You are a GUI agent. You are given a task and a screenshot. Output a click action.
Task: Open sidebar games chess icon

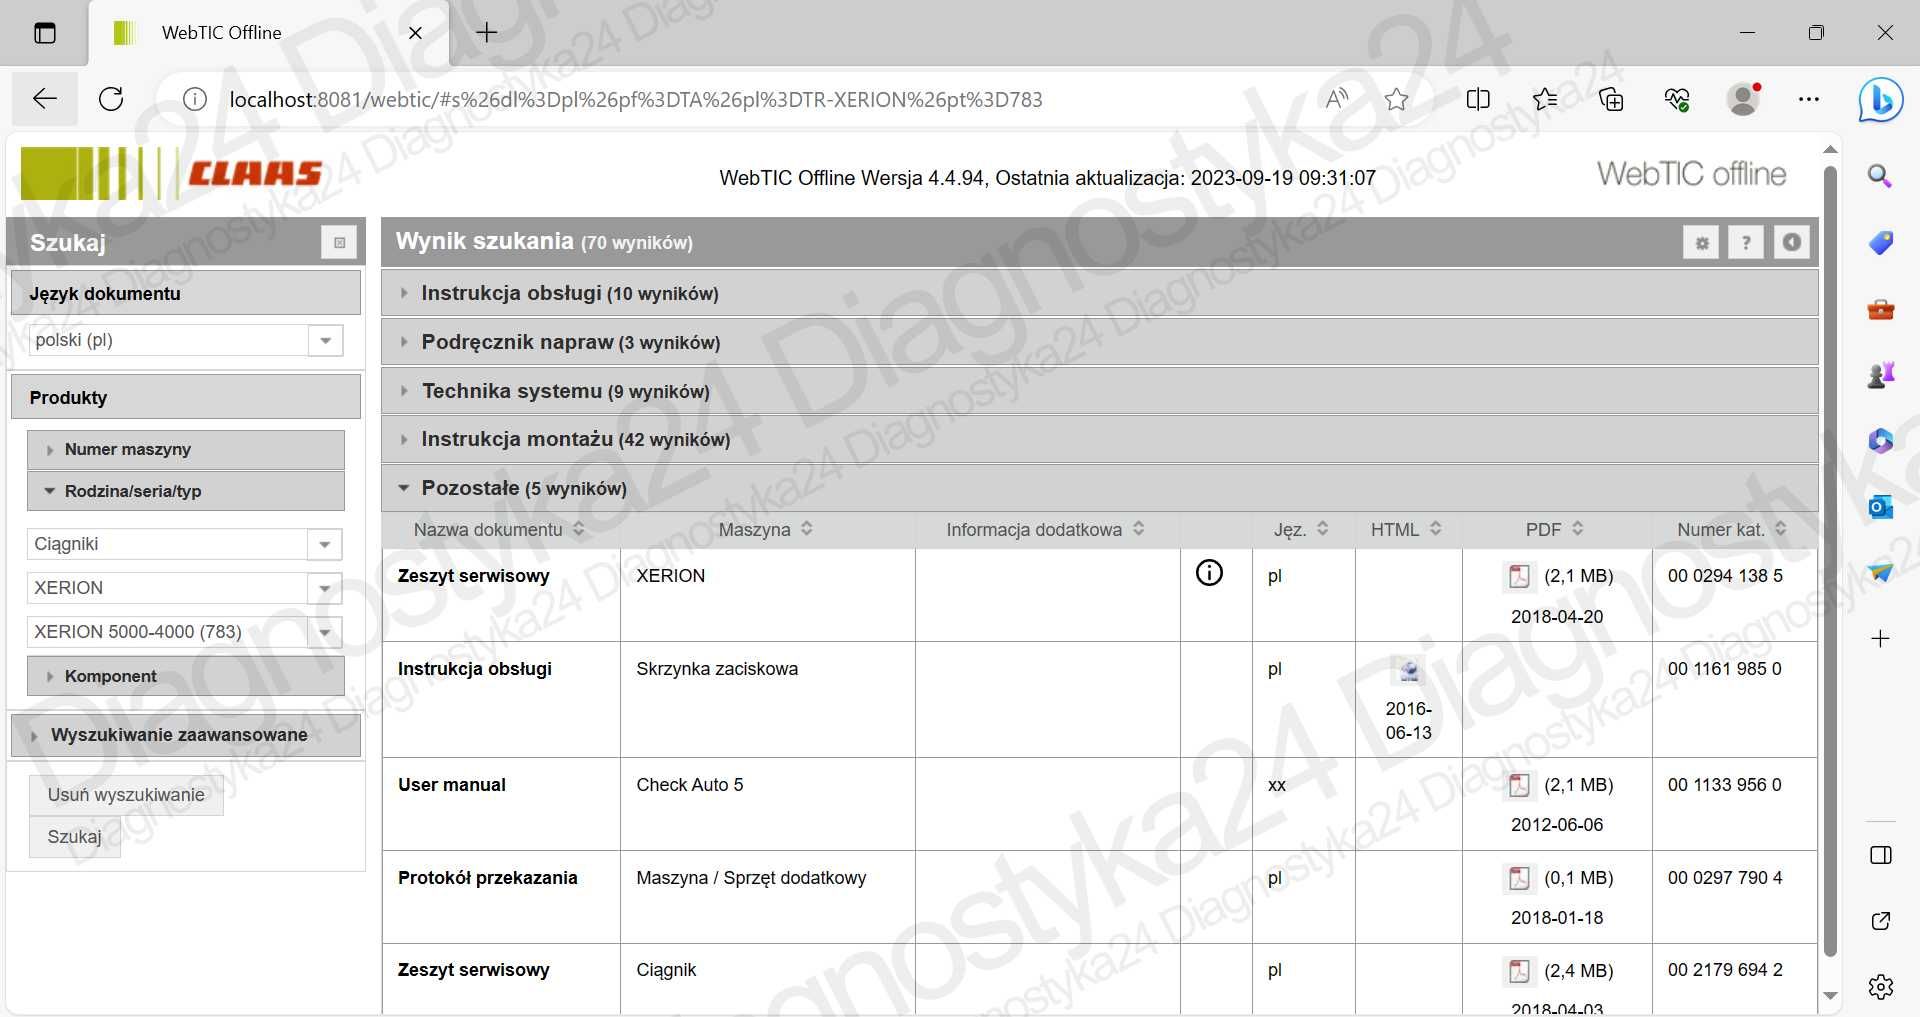[1880, 375]
